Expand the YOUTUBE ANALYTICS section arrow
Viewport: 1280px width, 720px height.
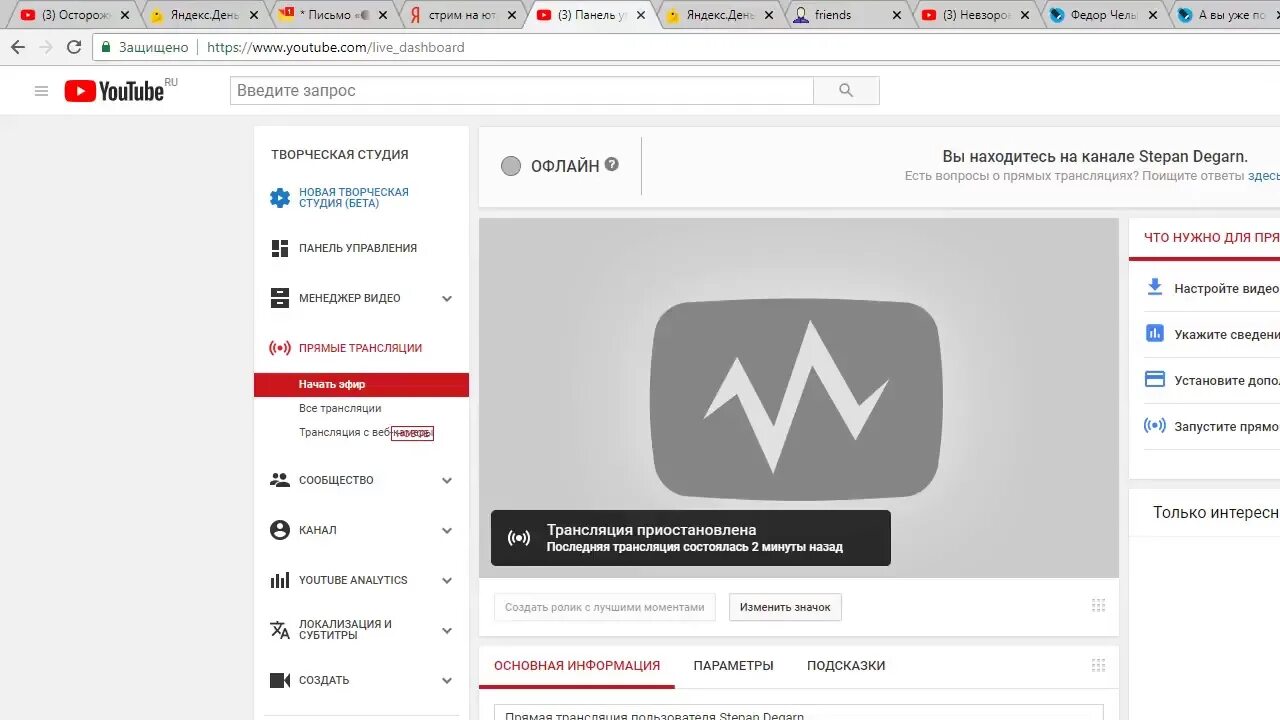(447, 580)
